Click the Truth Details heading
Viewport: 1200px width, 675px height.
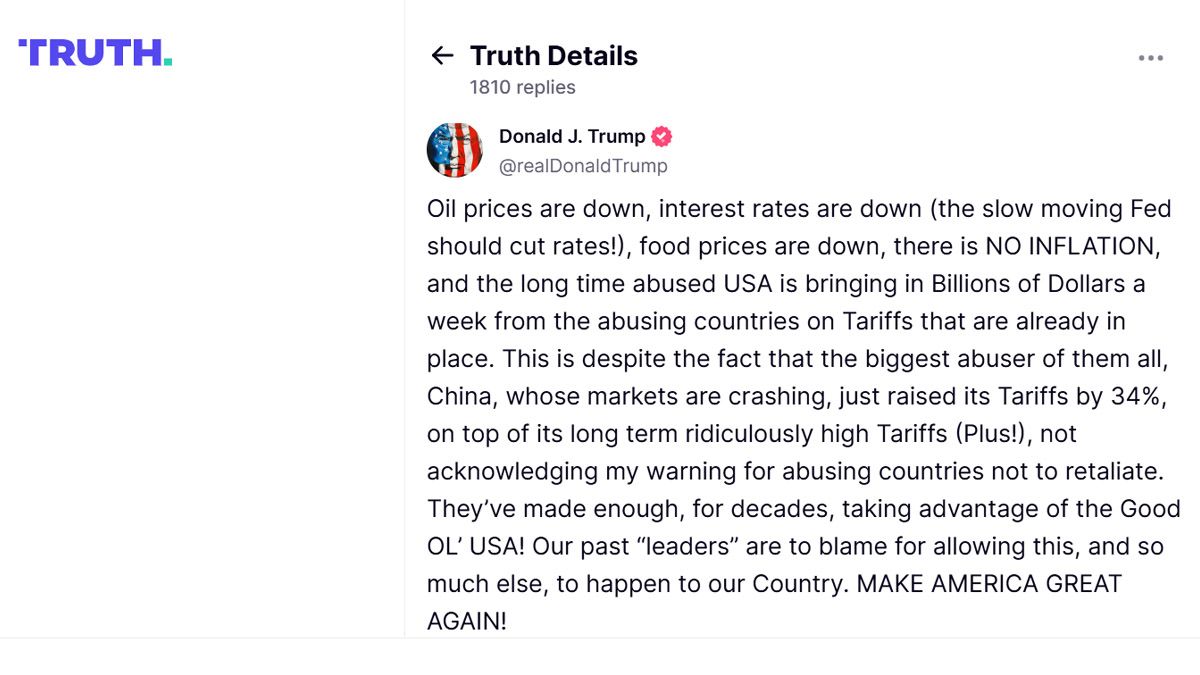pyautogui.click(x=553, y=56)
